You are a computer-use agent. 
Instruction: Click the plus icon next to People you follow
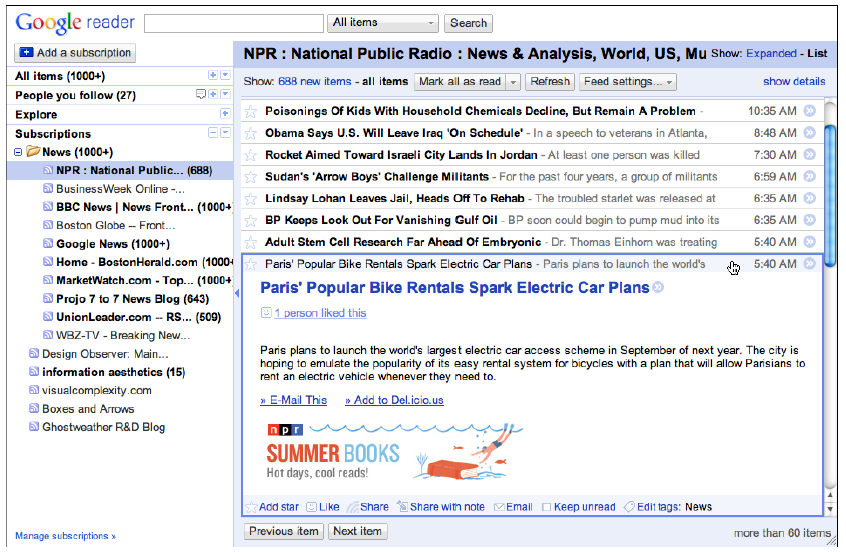[213, 94]
